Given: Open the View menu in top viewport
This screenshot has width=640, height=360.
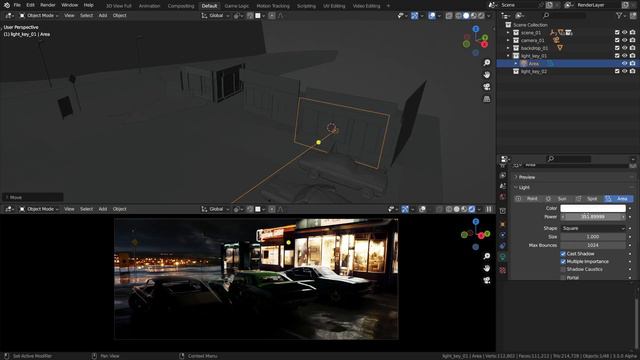Looking at the screenshot, I should 69,16.
